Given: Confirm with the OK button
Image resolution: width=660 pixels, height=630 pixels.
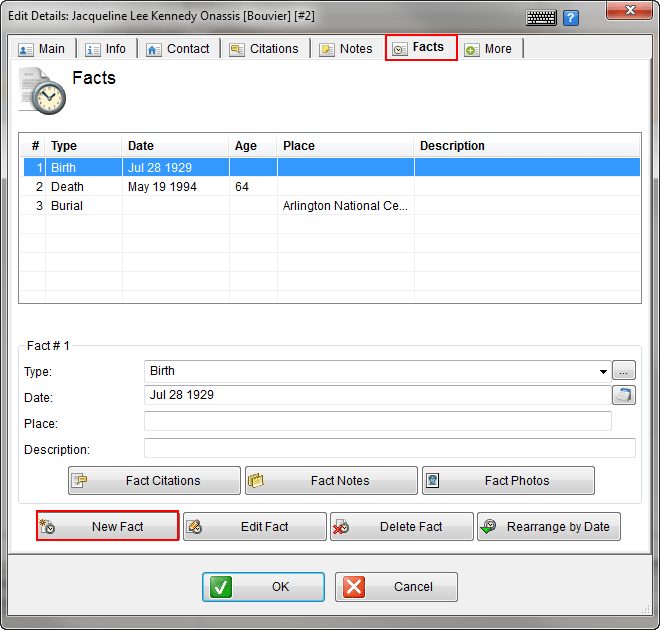Looking at the screenshot, I should 263,586.
